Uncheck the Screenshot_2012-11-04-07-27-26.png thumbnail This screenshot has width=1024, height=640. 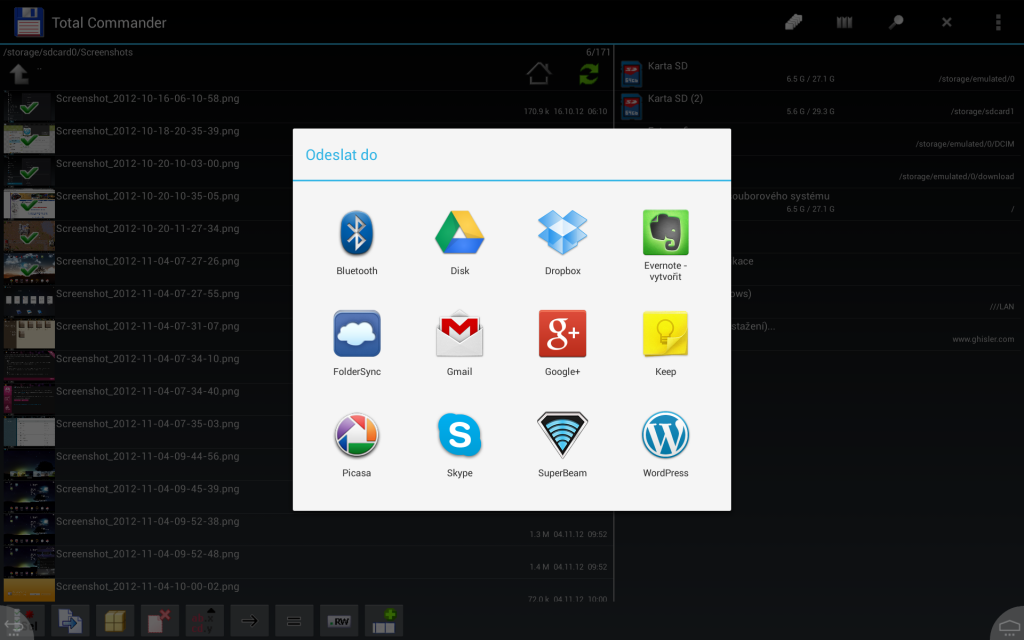click(x=29, y=270)
